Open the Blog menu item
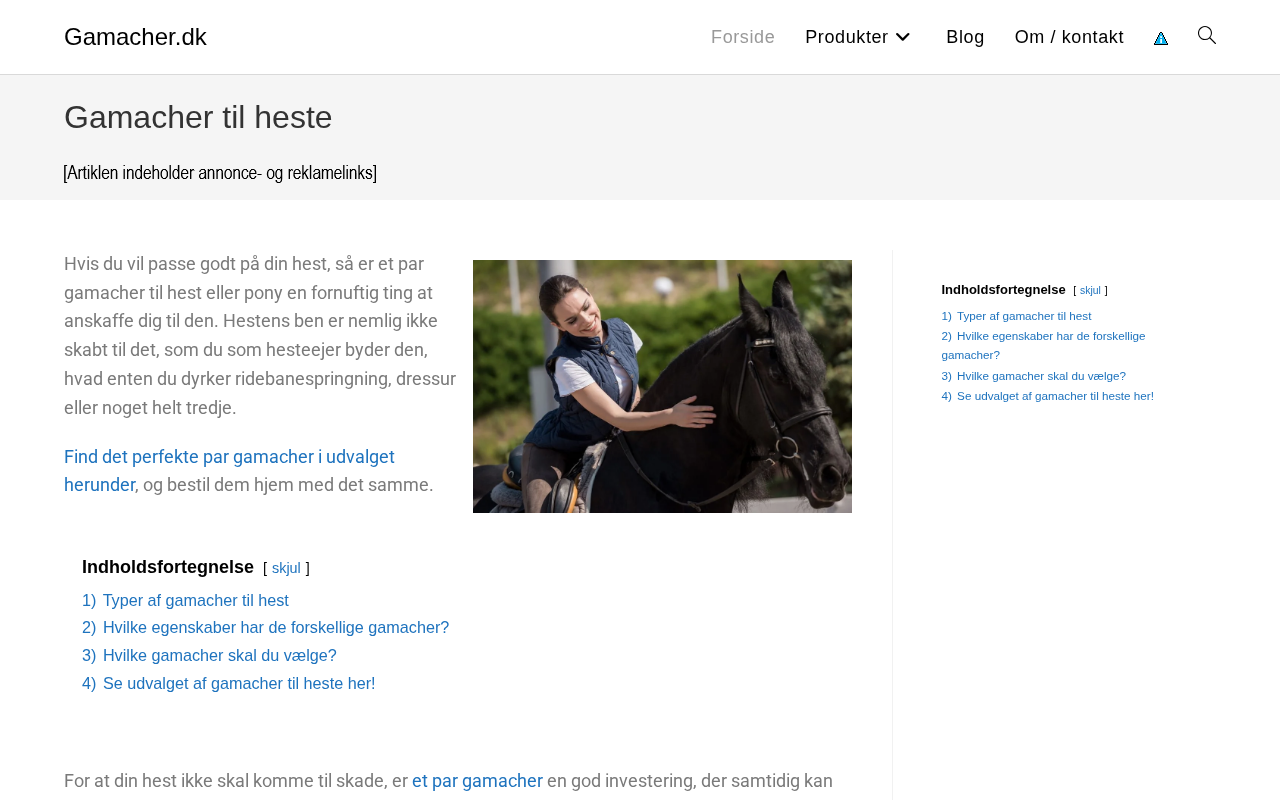 click(965, 37)
